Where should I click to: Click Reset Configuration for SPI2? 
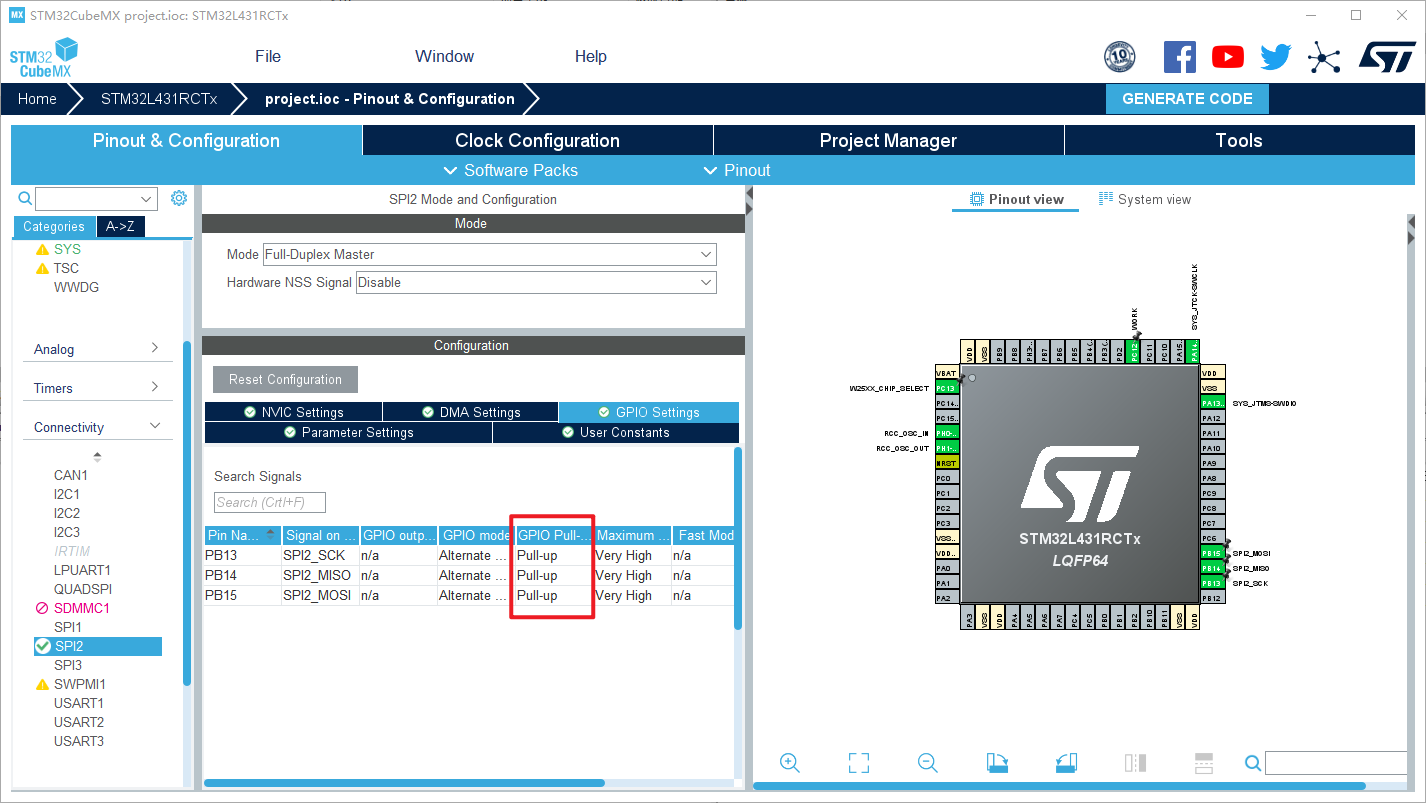click(285, 379)
